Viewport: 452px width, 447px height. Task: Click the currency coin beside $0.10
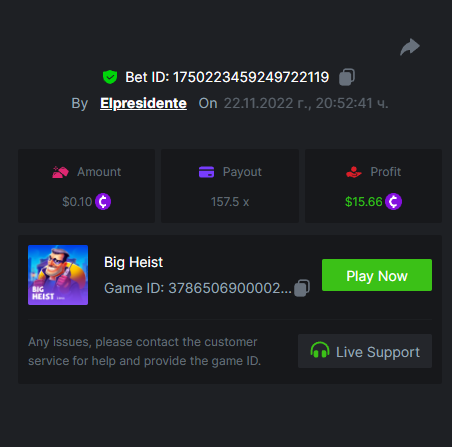103,202
